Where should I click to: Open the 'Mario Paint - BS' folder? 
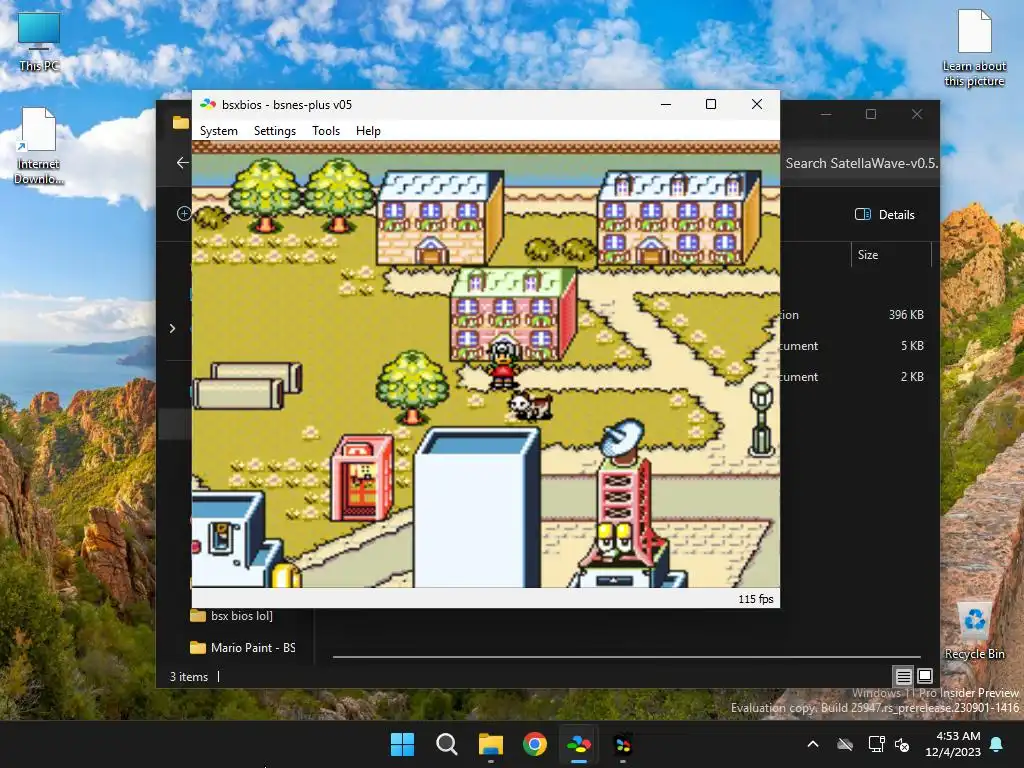pyautogui.click(x=243, y=648)
